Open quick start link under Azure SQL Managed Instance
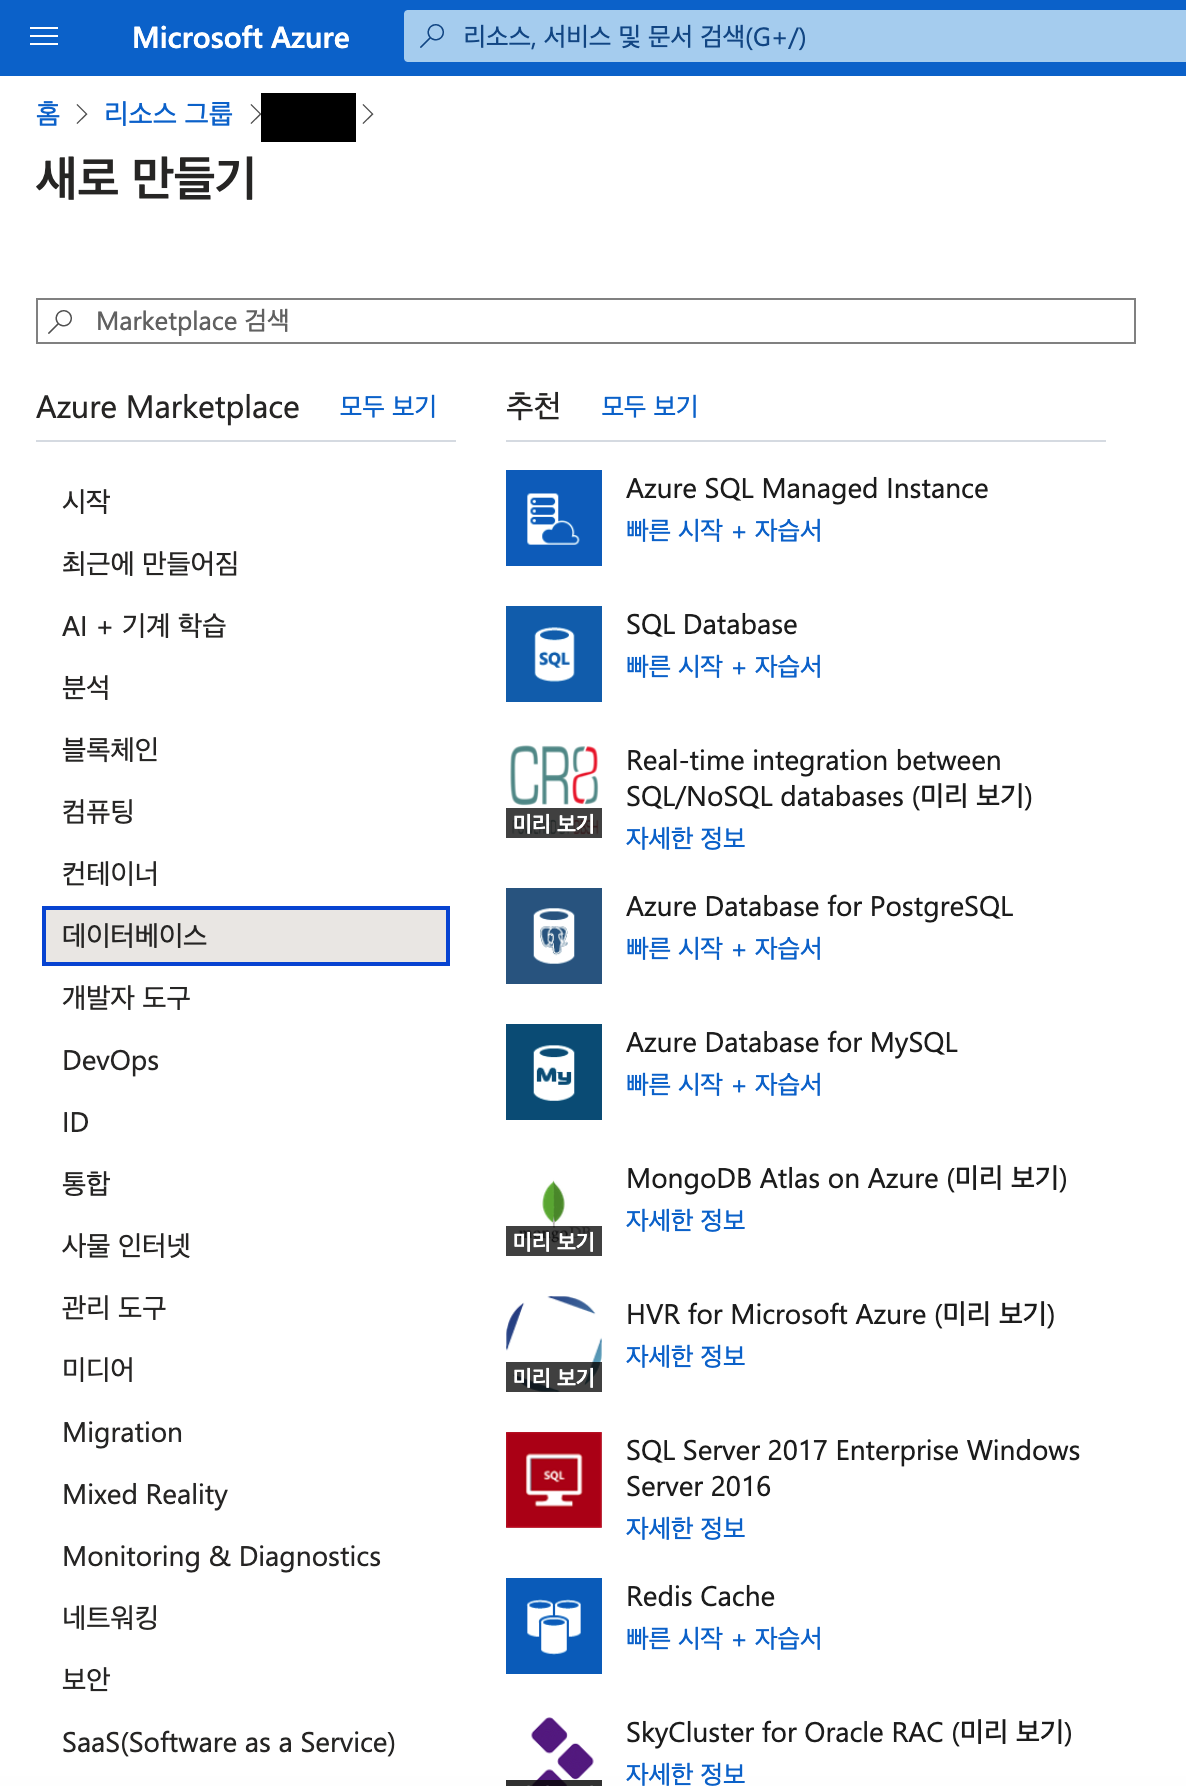Screen dimensions: 1186x1786 pos(724,530)
